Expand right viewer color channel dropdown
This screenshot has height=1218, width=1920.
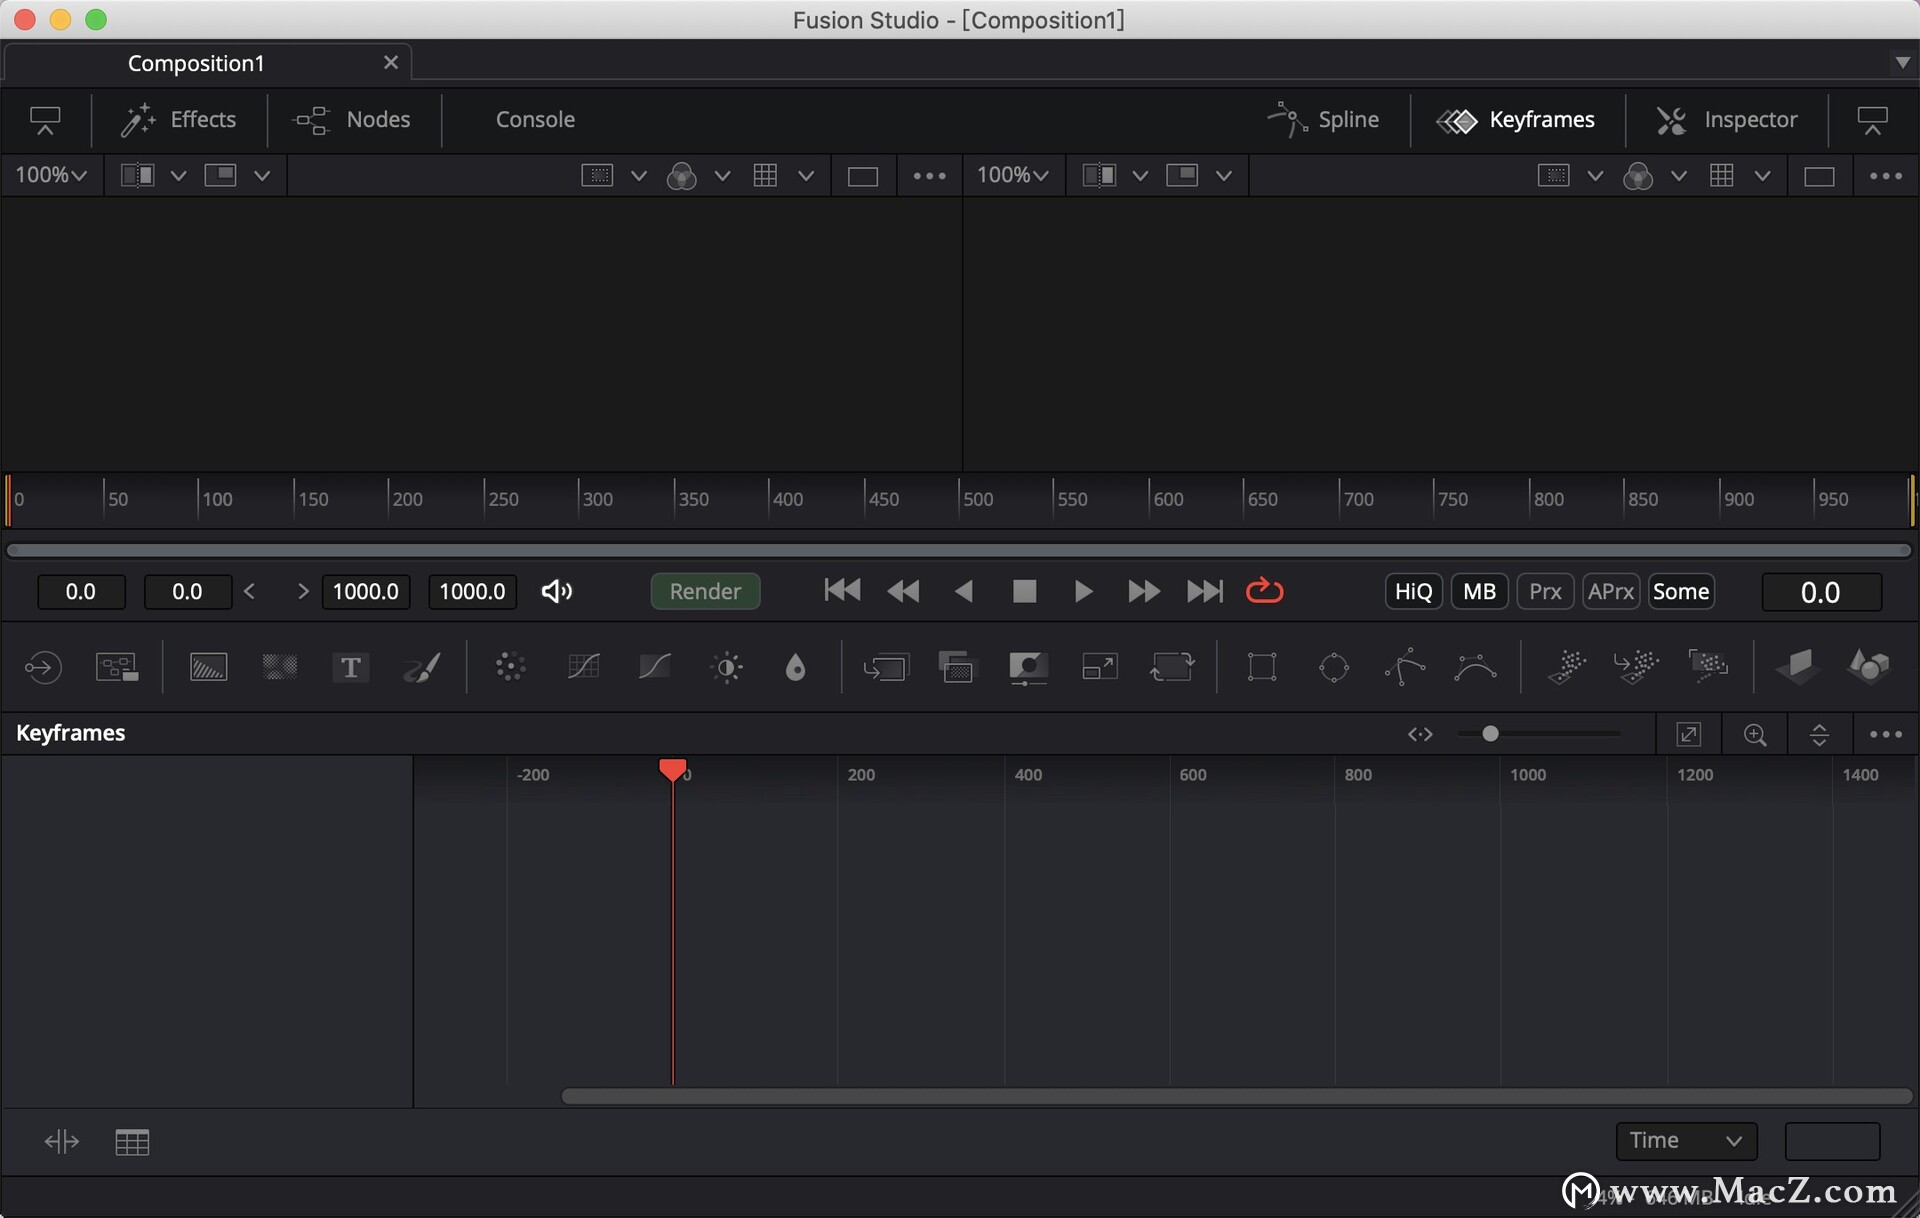1679,176
